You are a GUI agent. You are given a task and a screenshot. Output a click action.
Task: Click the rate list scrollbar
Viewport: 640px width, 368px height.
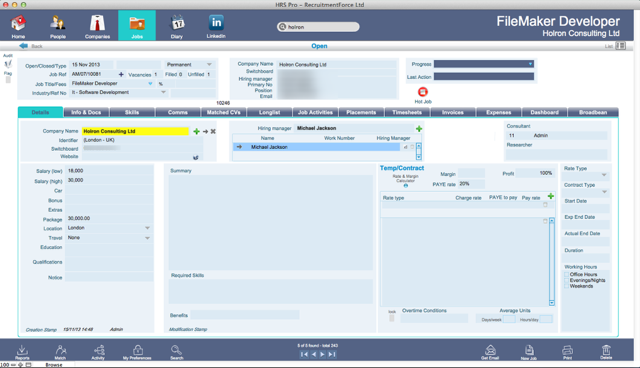coord(552,262)
